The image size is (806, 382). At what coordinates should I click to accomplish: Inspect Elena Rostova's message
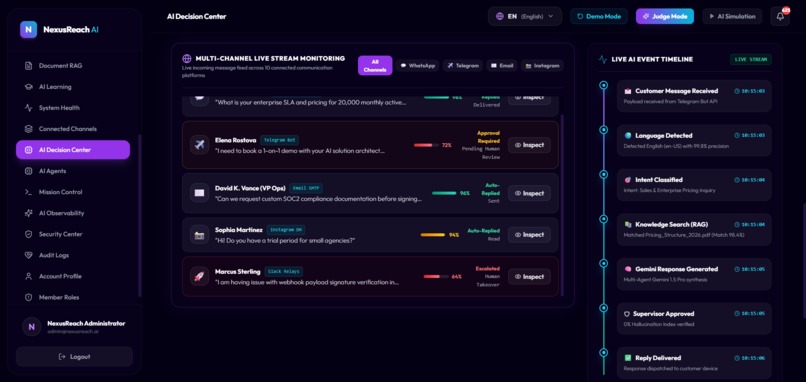[529, 145]
